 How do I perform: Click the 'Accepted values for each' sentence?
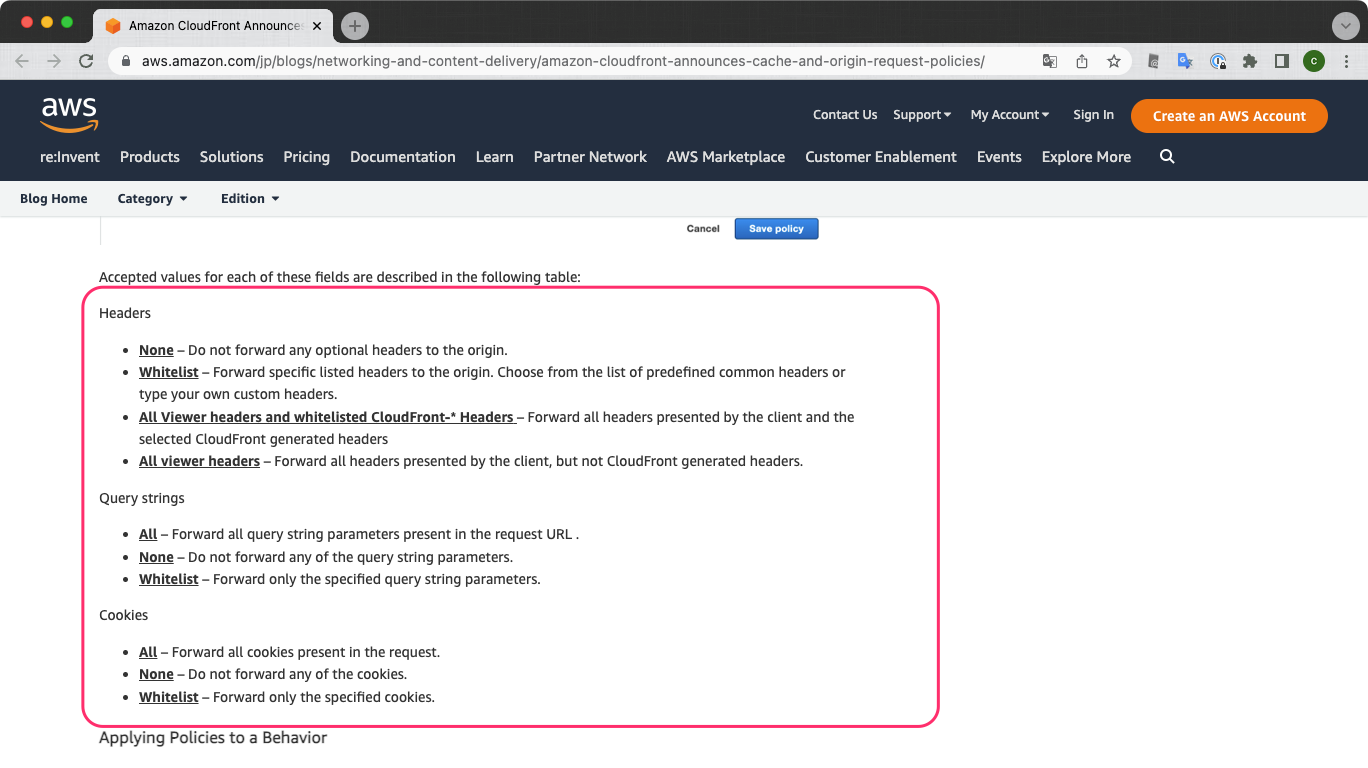coord(340,277)
